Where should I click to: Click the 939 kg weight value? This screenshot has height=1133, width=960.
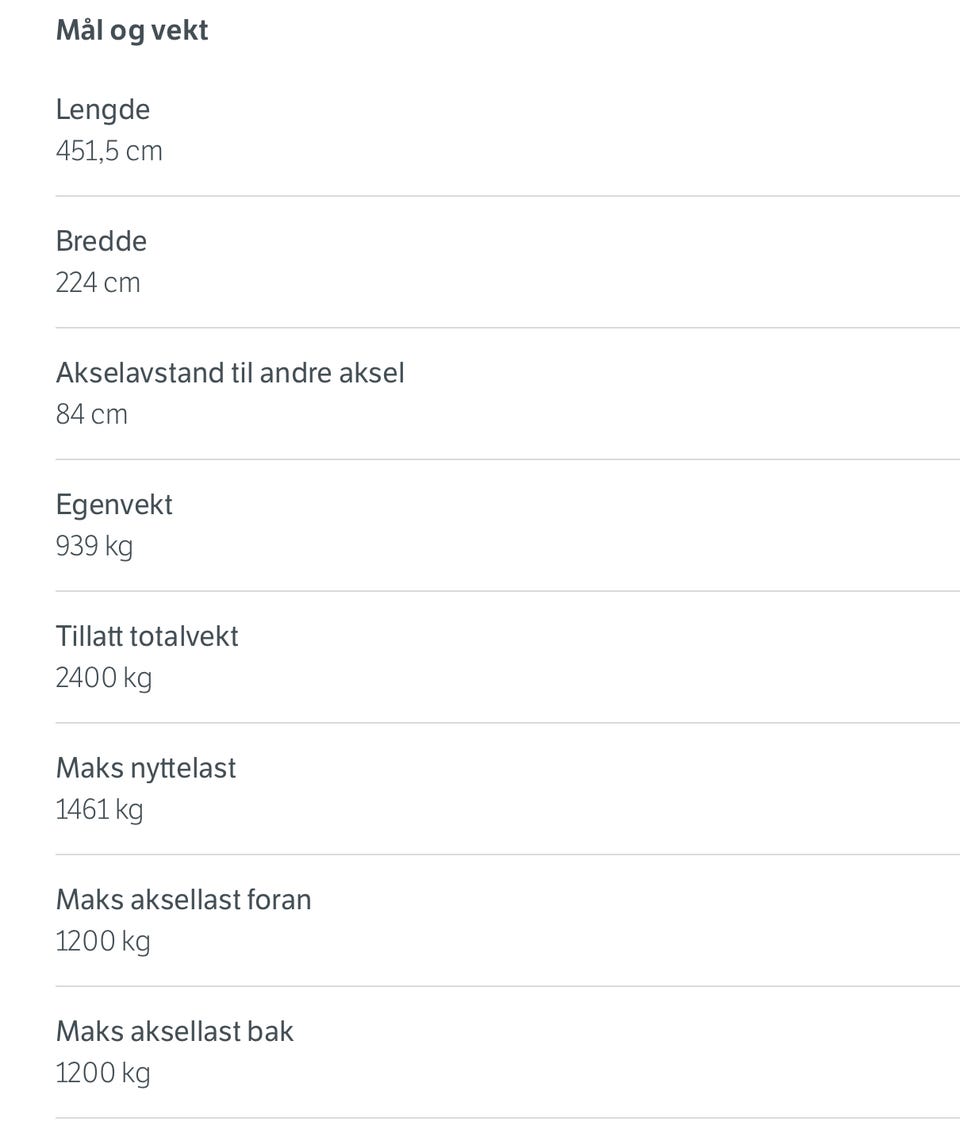[x=94, y=547]
